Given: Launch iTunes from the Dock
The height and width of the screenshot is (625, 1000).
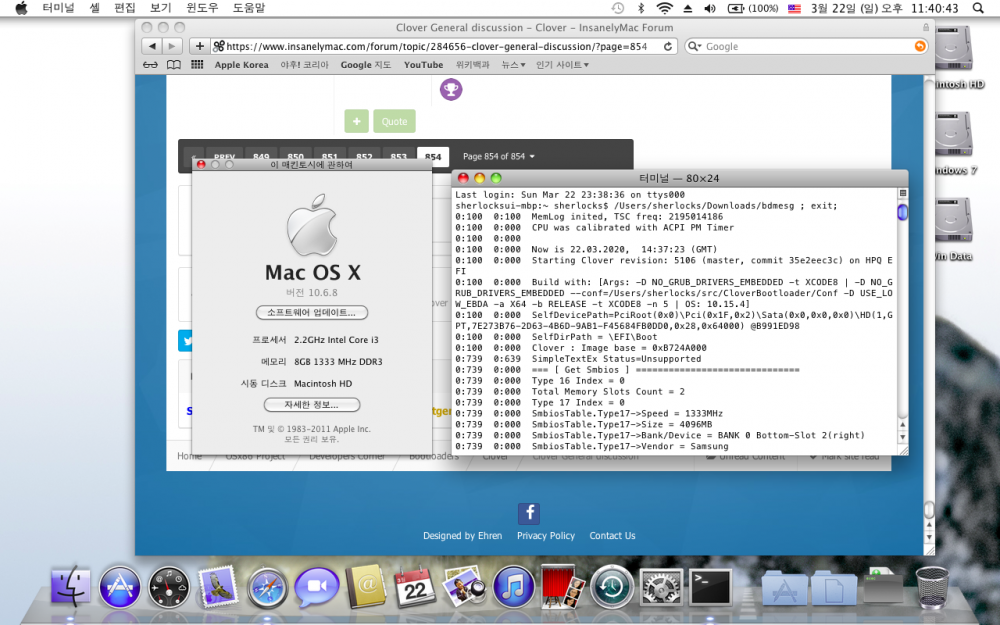Looking at the screenshot, I should 513,587.
